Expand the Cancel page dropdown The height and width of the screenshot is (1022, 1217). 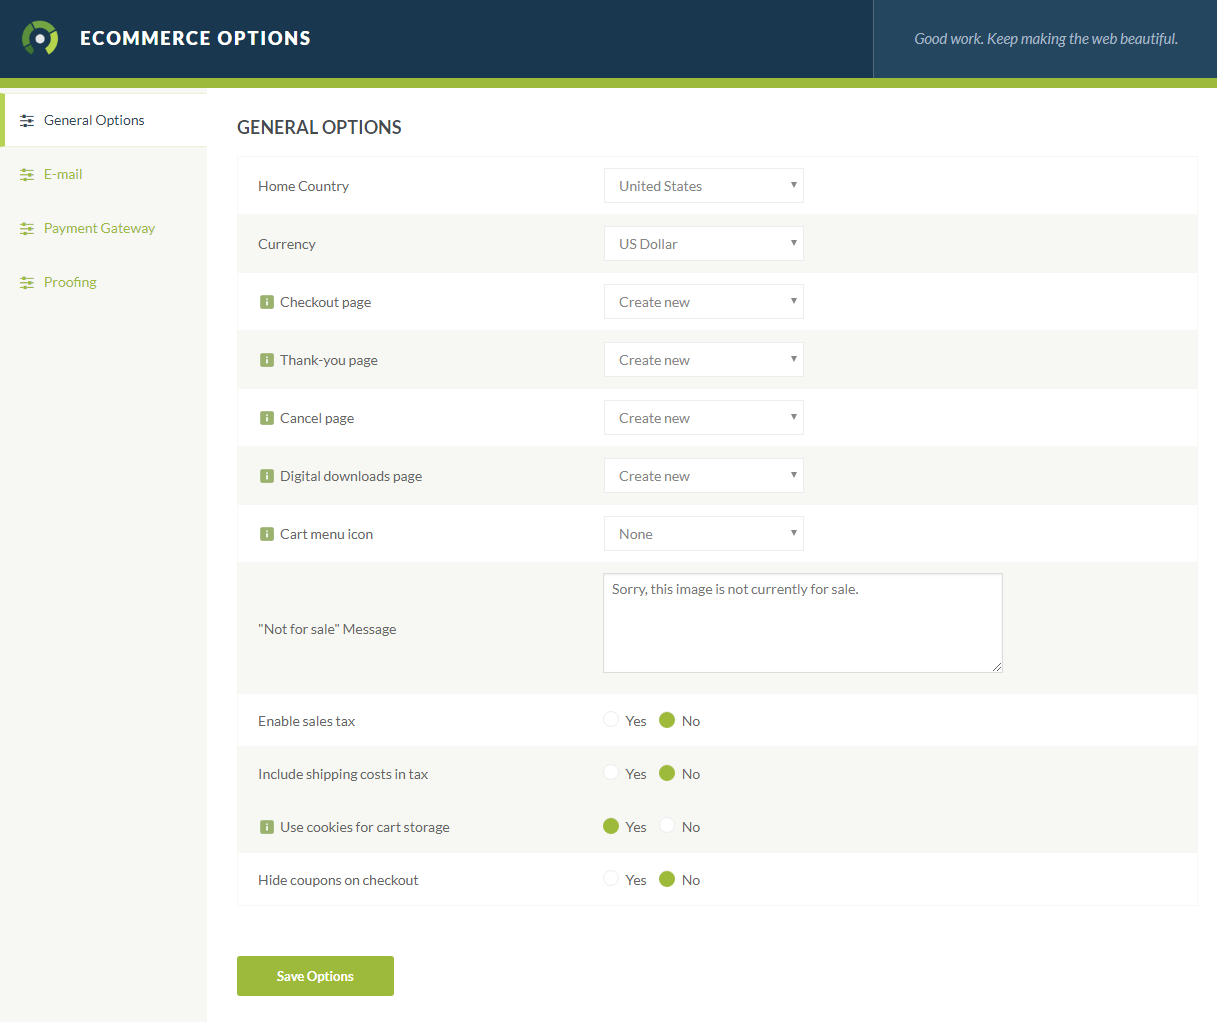[x=703, y=417]
